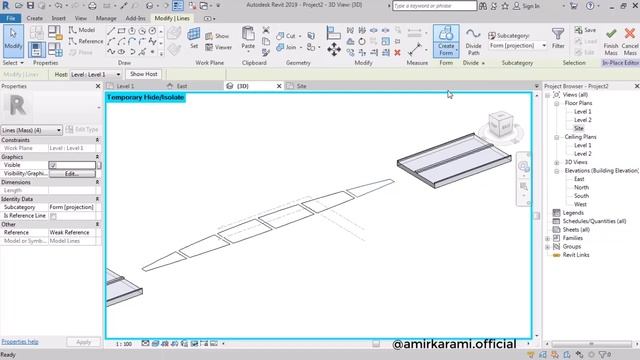Screen dimensions: 640x360
Task: Select North elevation in Project Browser
Action: click(581, 188)
